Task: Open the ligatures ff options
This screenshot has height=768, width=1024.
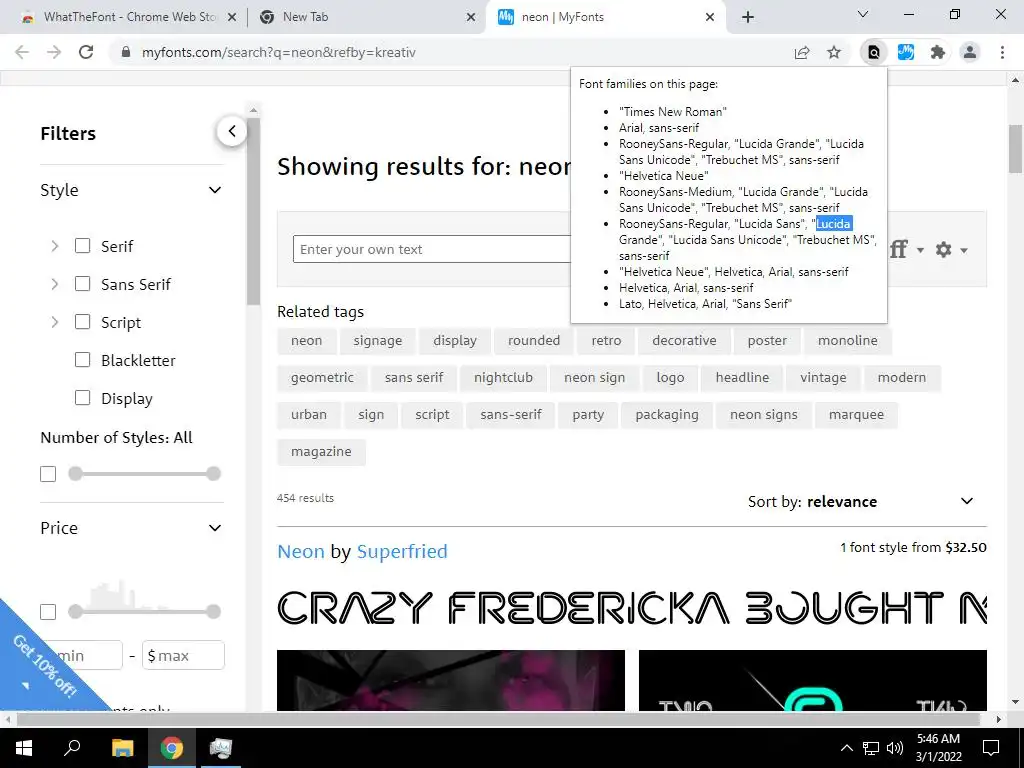Action: click(906, 249)
